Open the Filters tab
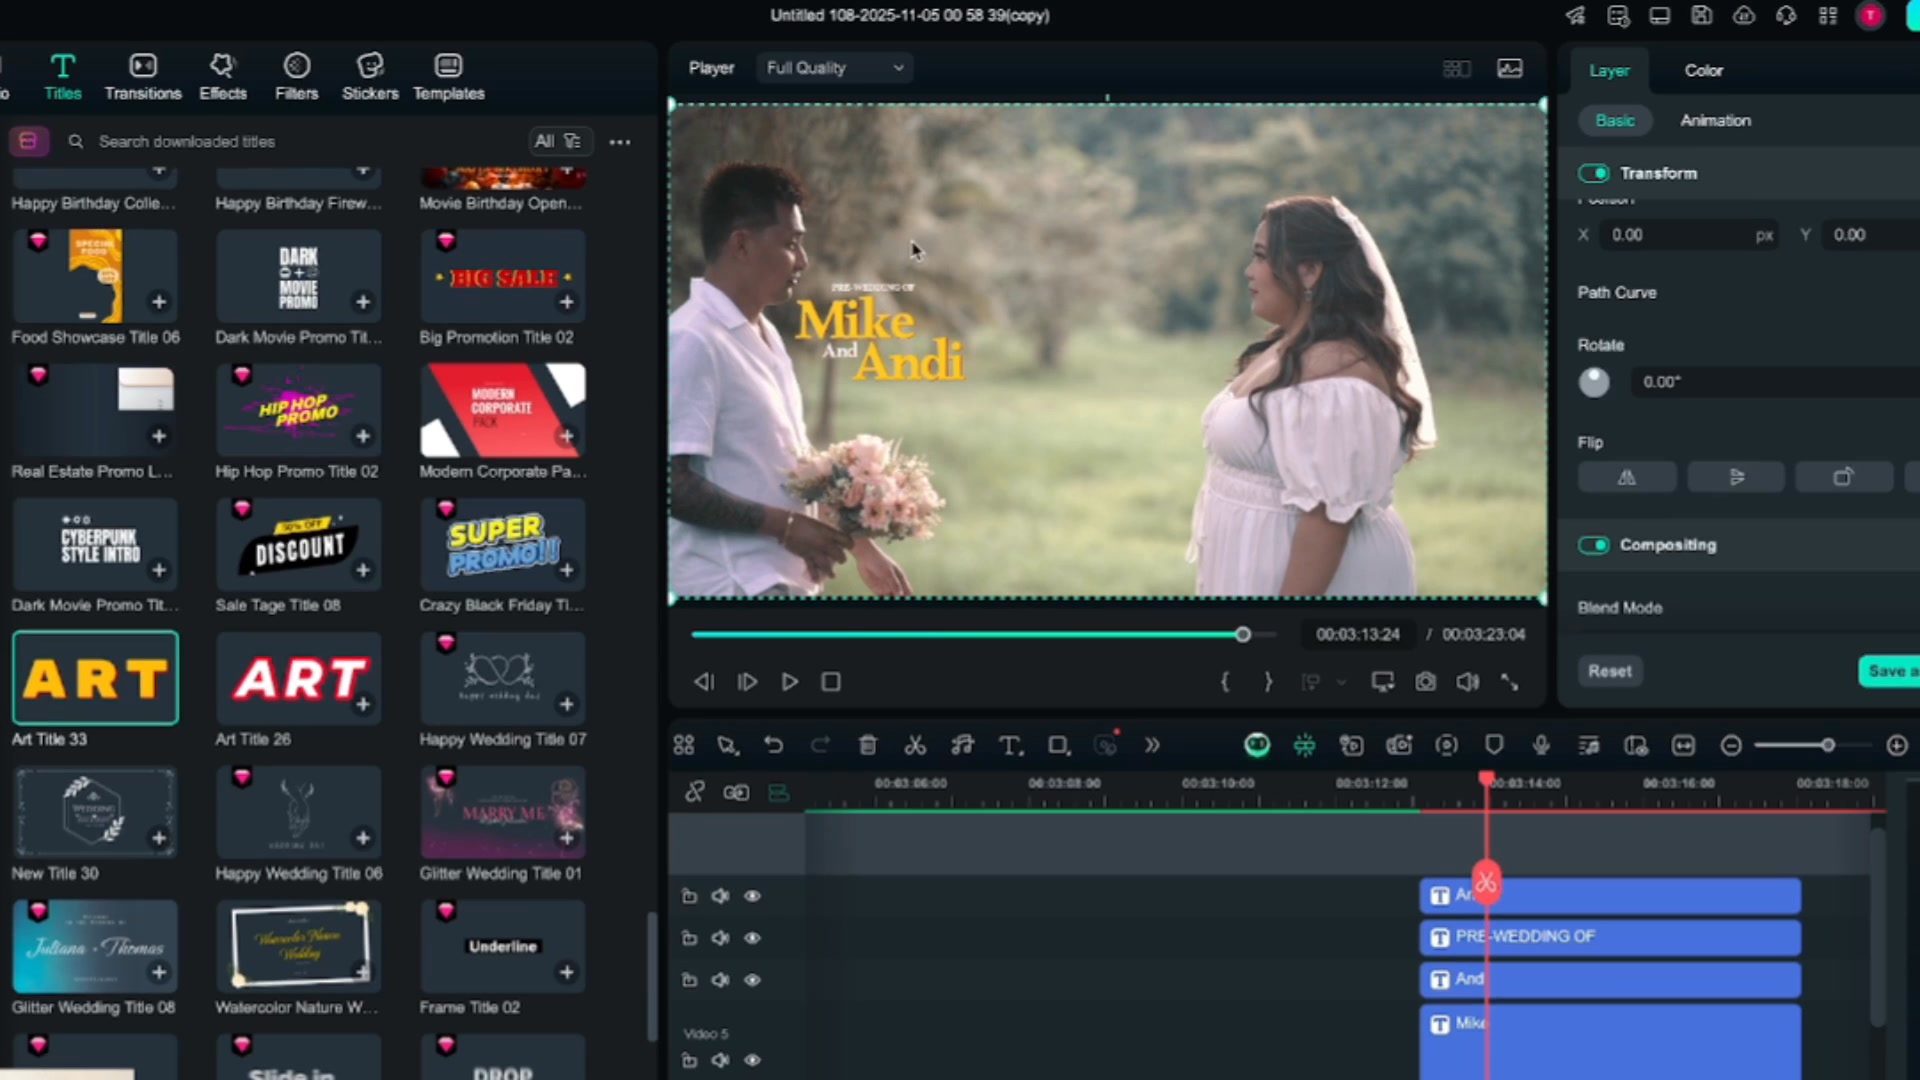Screen dimensions: 1920x1080 tap(296, 77)
